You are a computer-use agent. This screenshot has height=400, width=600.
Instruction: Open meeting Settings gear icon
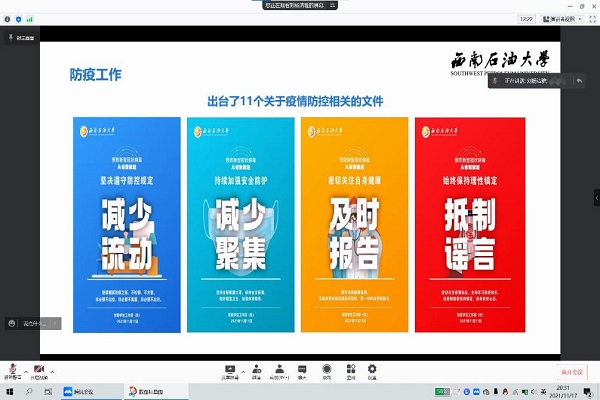[x=372, y=369]
